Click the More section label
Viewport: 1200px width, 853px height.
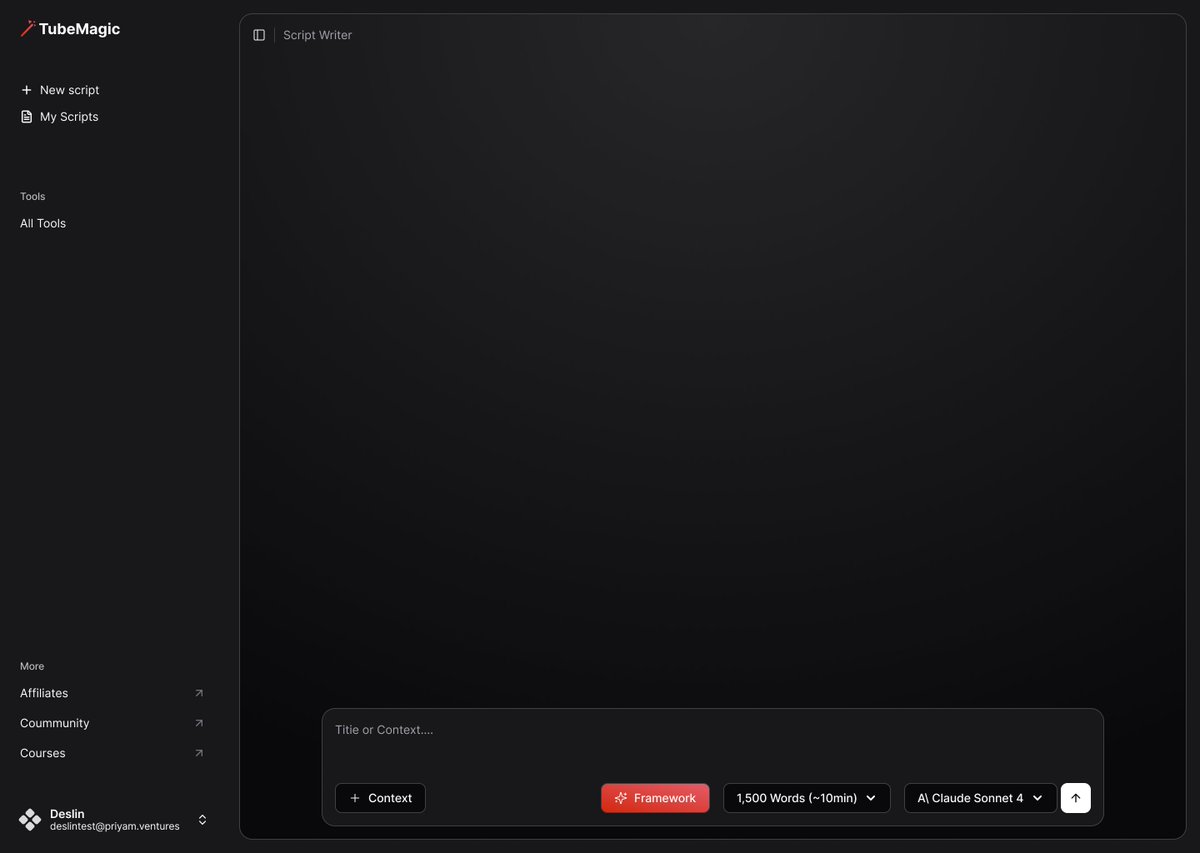(x=32, y=666)
